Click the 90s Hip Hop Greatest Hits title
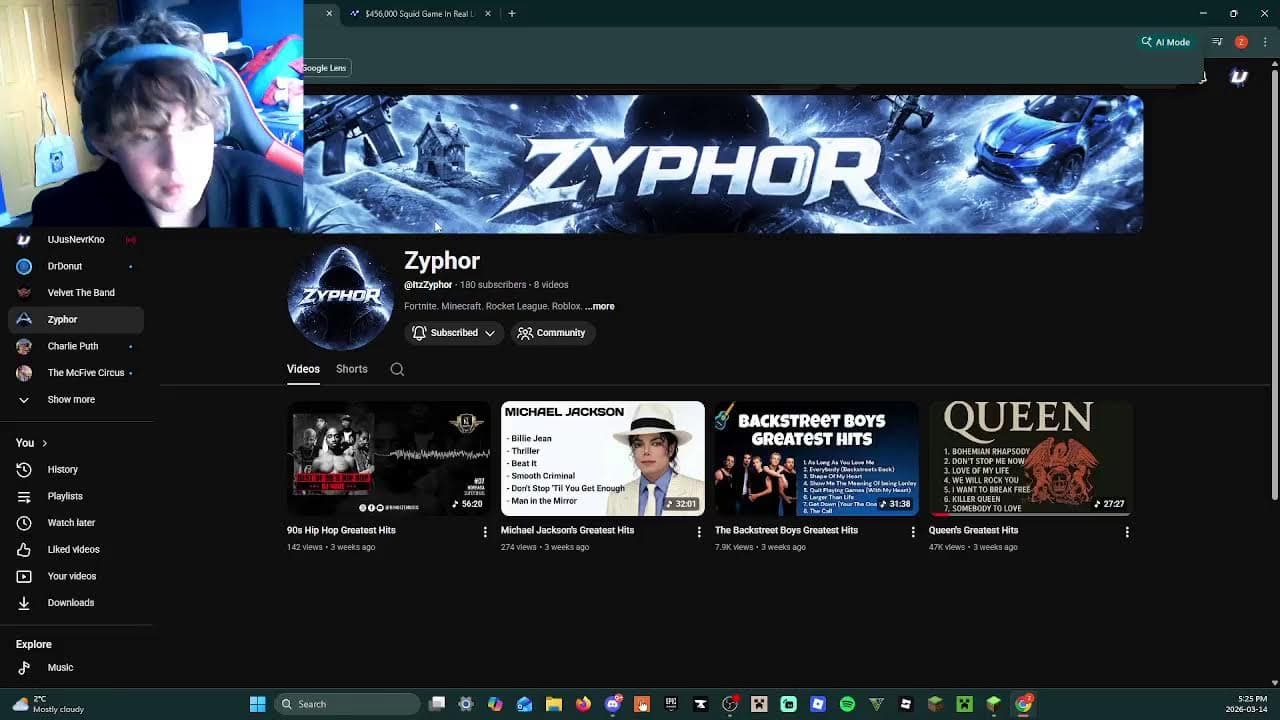Screen dimensions: 1280x720 point(341,530)
